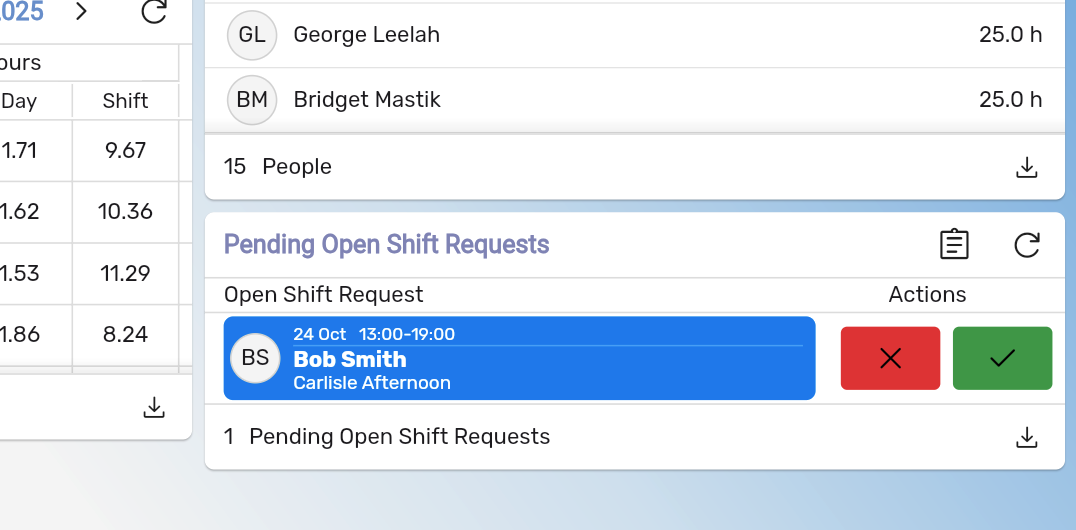Approve Bob Smith's open shift request
This screenshot has height=530, width=1076.
point(1002,358)
